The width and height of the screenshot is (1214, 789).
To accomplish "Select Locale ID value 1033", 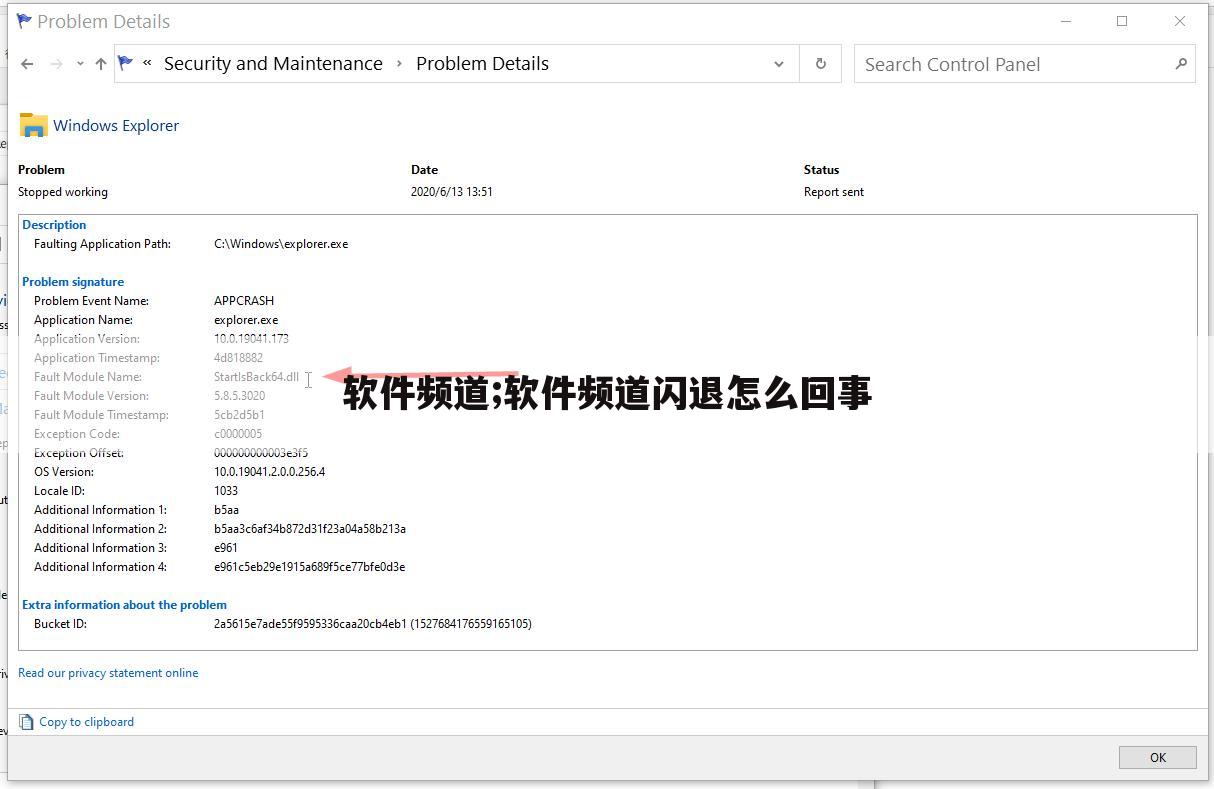I will 226,491.
